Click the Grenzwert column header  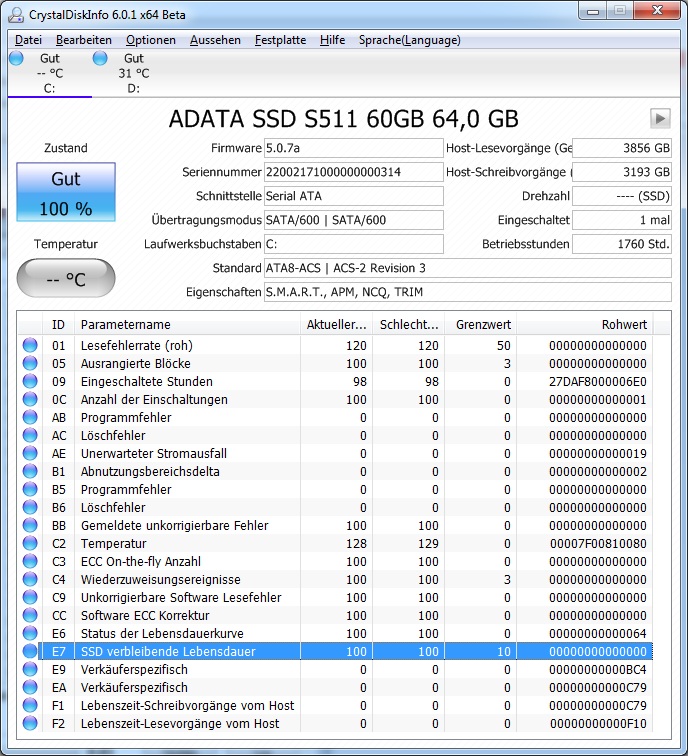tap(481, 324)
